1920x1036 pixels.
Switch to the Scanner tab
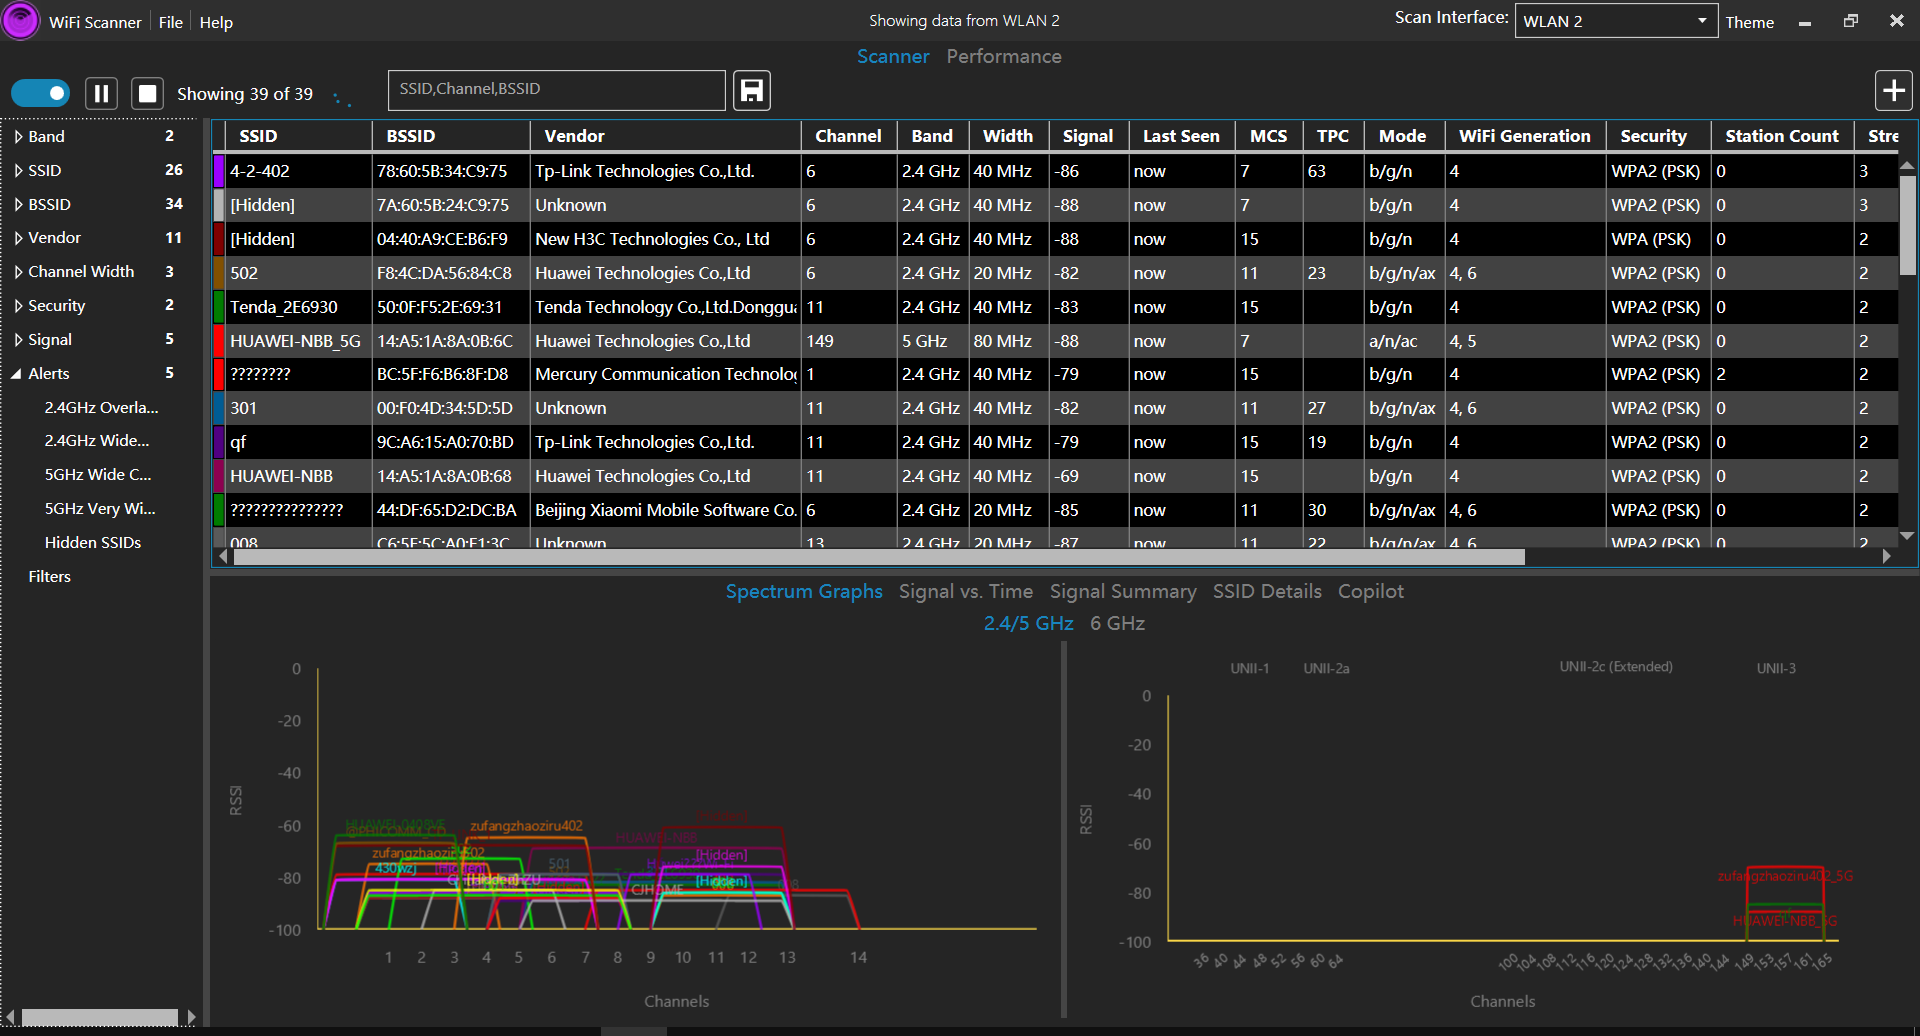point(893,57)
